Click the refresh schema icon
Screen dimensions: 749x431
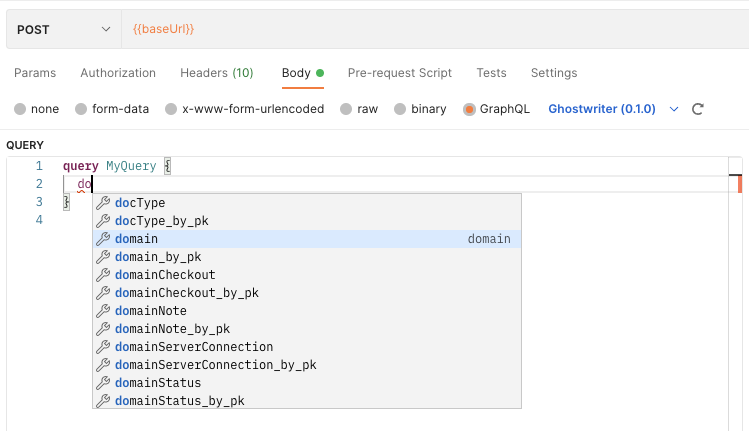point(697,109)
